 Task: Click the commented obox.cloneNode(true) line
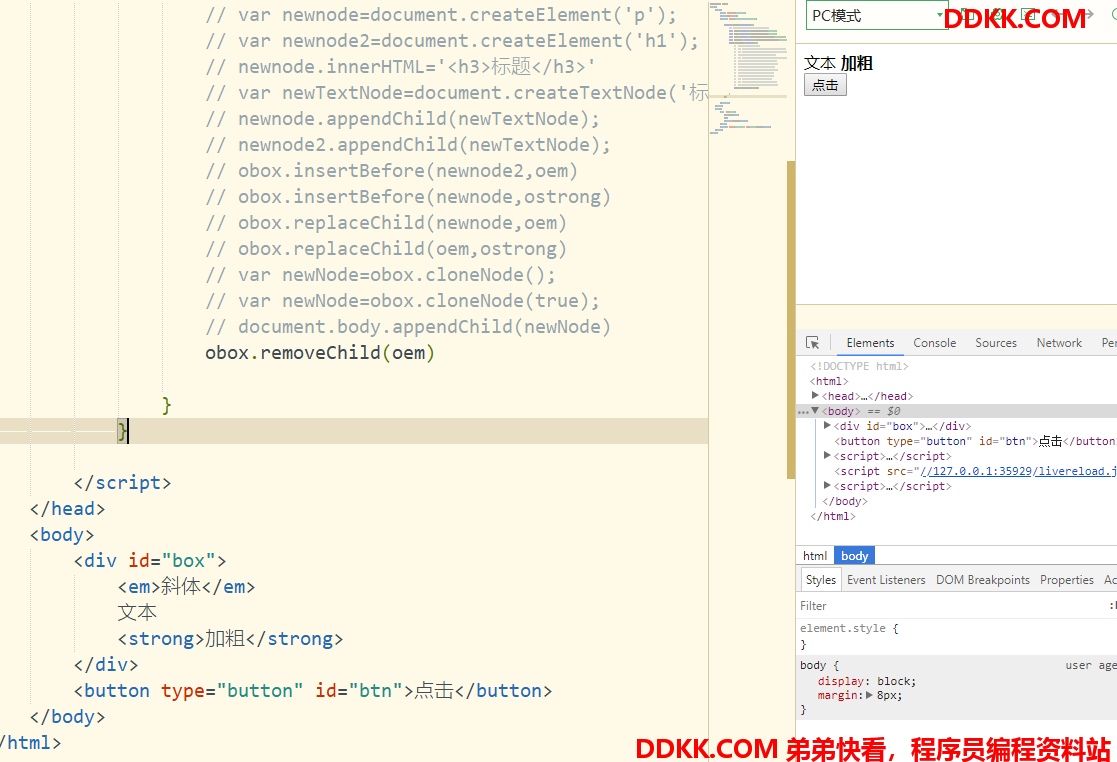tap(402, 301)
